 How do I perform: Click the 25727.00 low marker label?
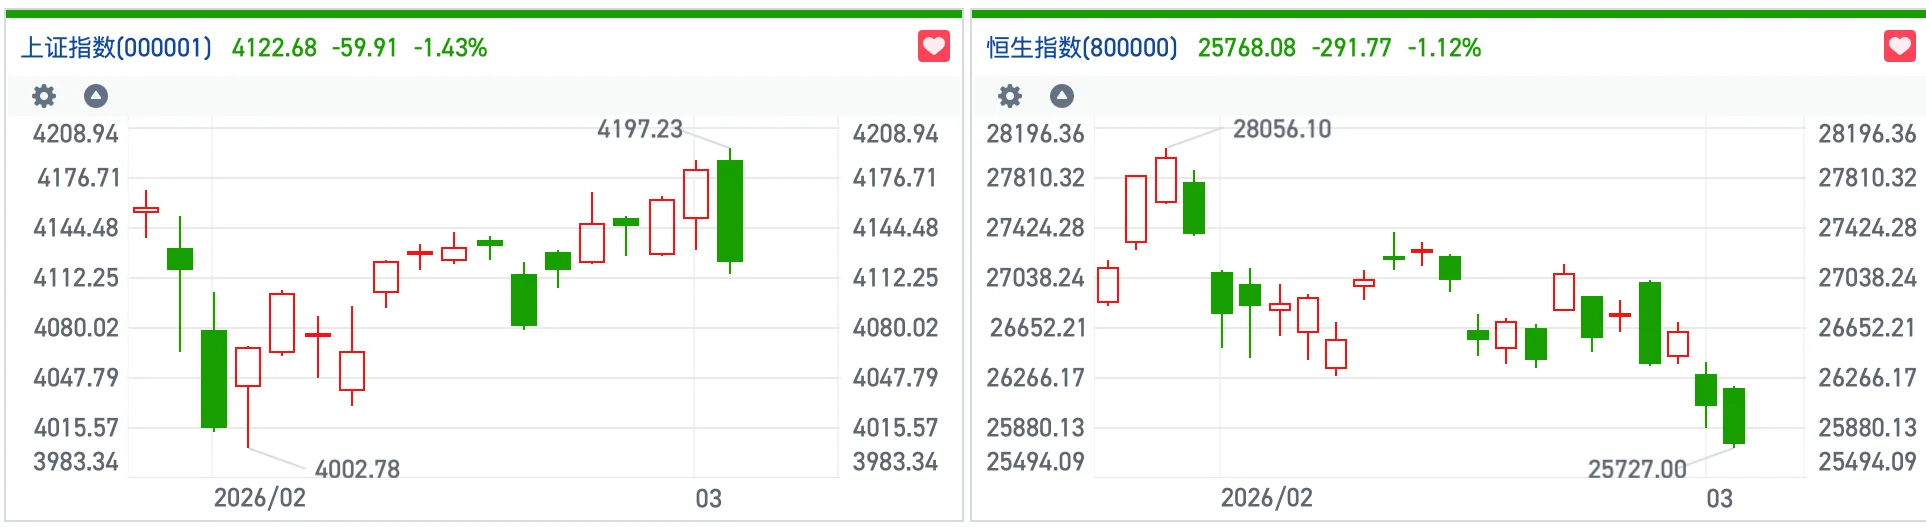(x=1637, y=469)
